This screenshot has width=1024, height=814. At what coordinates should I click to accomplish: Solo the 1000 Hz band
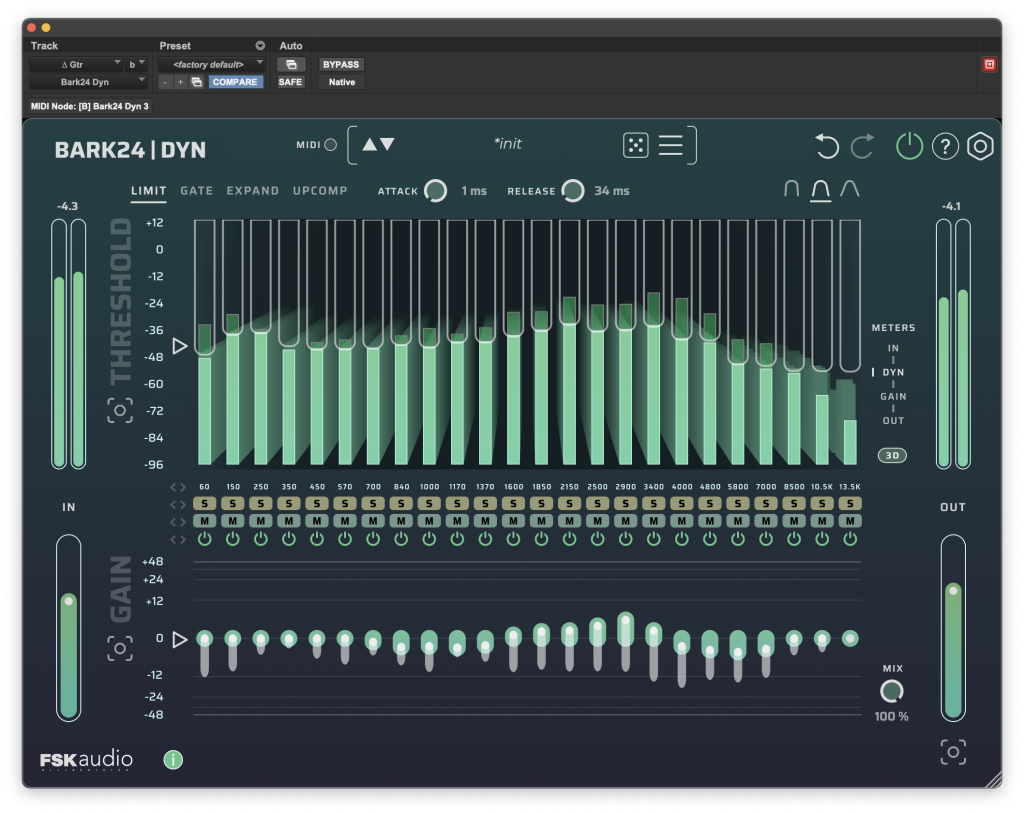point(430,504)
